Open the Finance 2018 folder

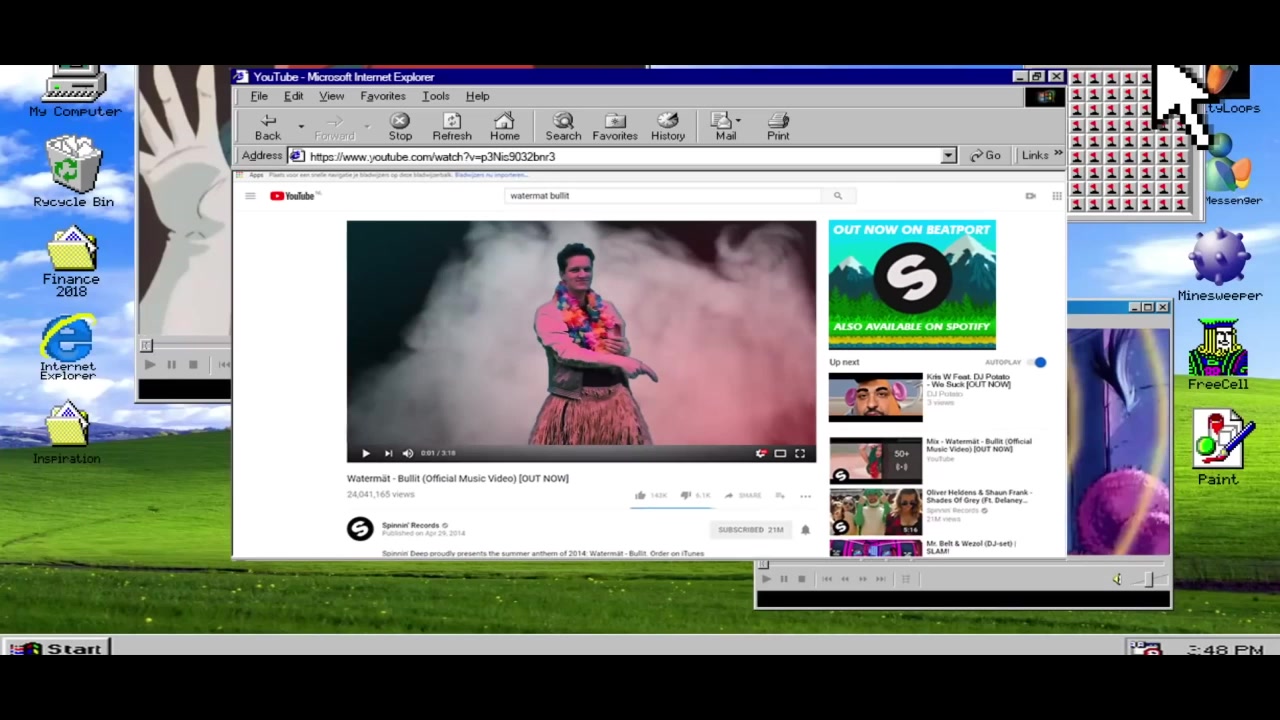coord(71,262)
